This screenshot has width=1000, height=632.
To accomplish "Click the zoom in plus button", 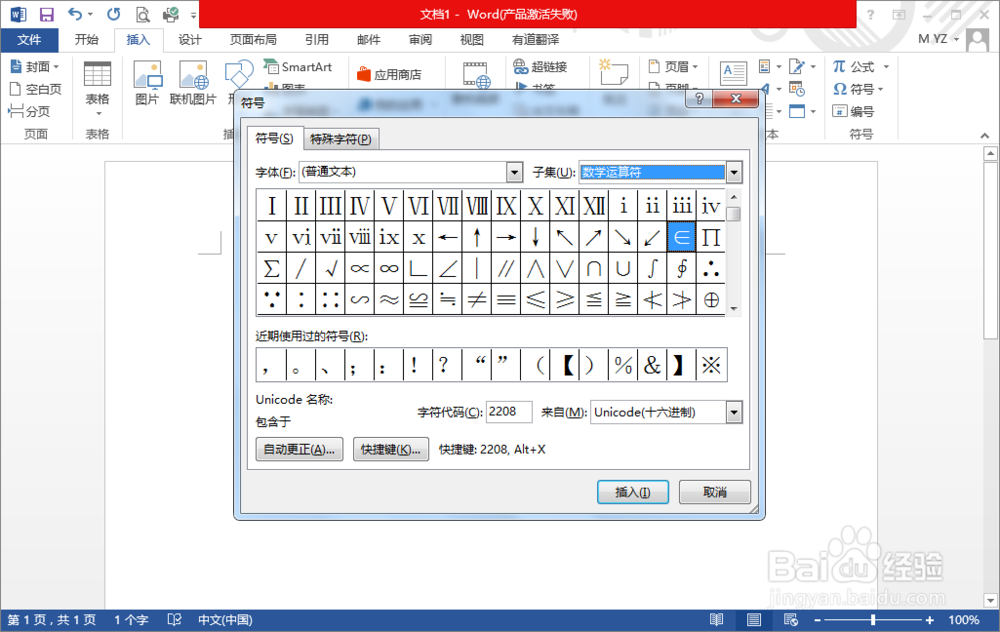I will [x=930, y=620].
